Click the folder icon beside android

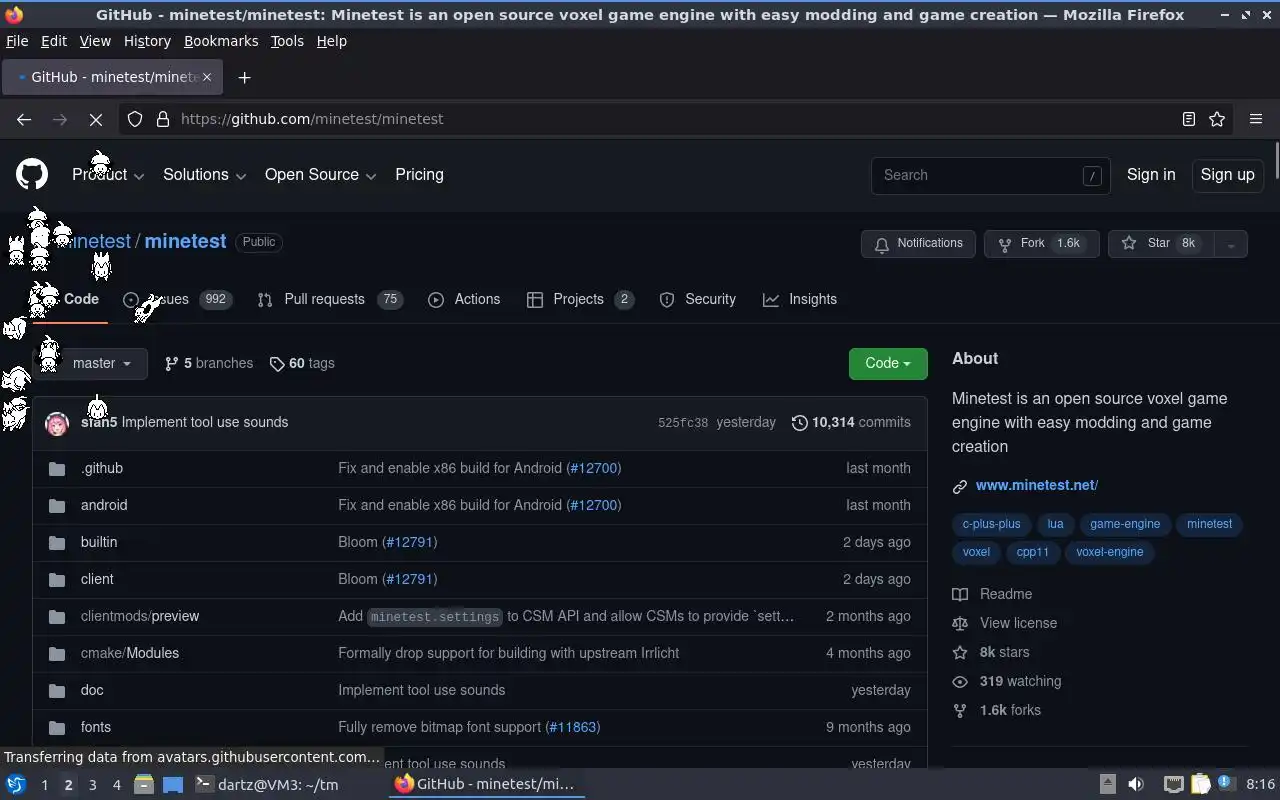(57, 505)
